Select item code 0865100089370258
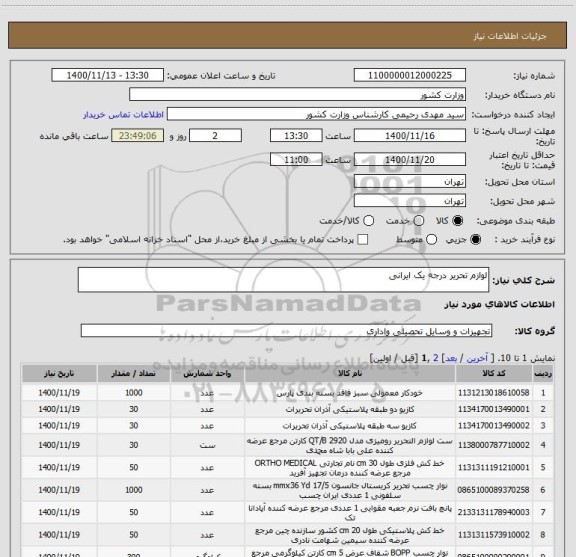Viewport: 576px width, 557px height. click(x=494, y=490)
